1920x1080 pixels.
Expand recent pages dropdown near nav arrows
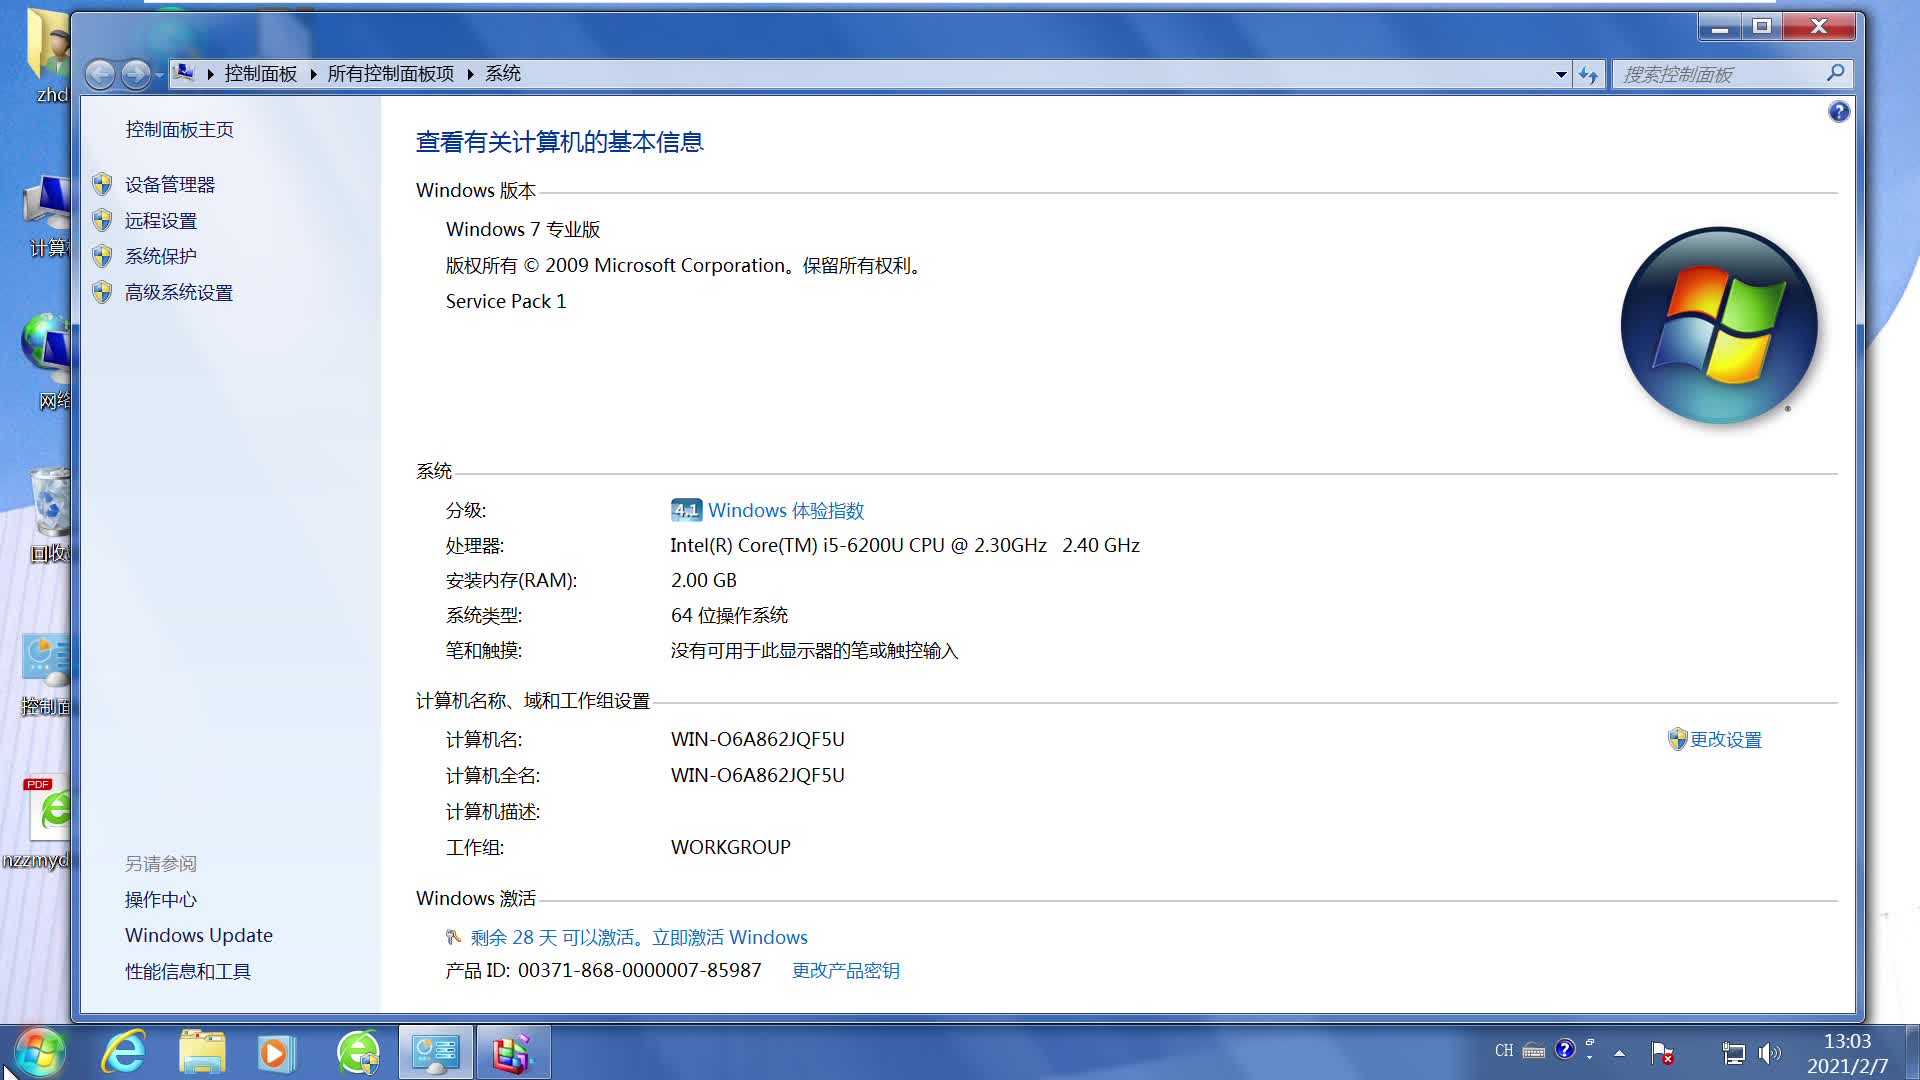click(x=158, y=74)
